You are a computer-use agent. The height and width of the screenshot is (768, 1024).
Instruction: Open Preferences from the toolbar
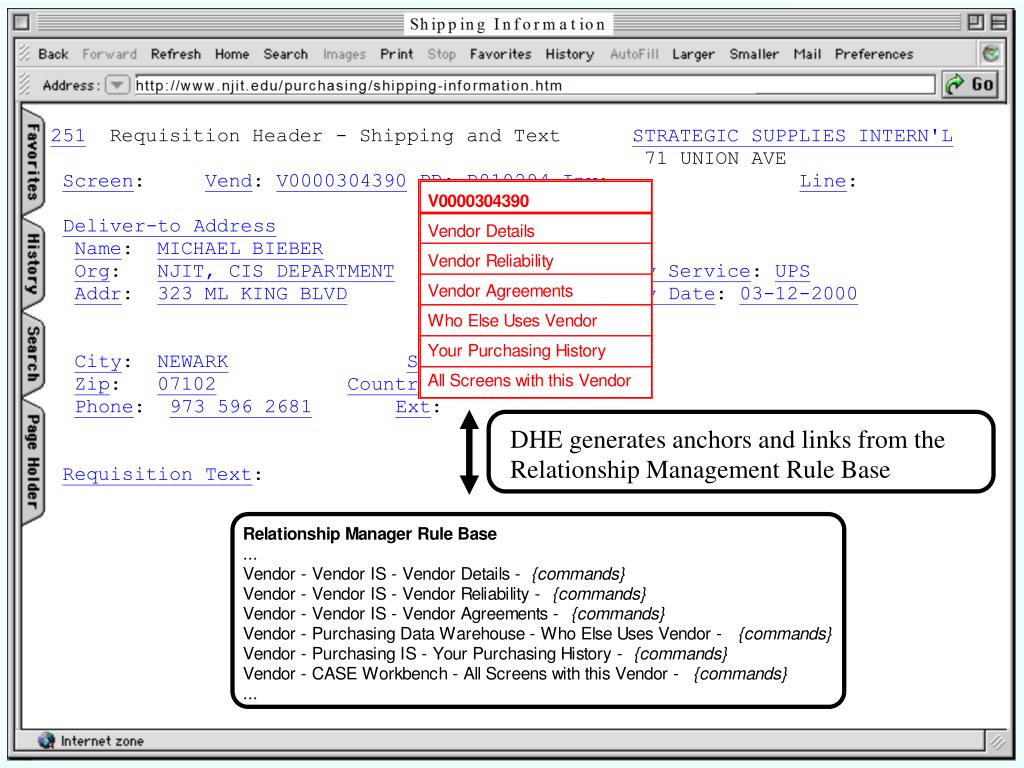point(874,54)
